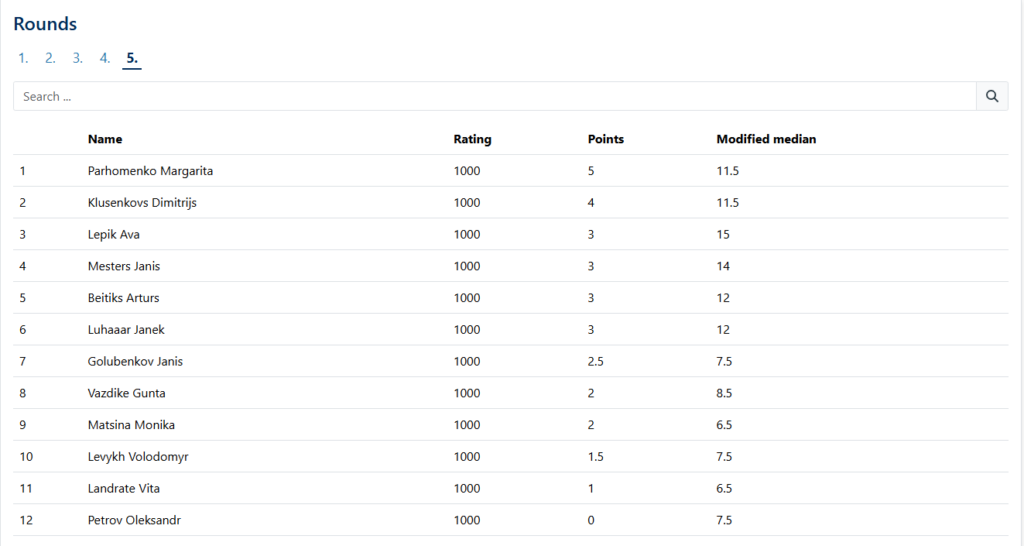Click the Name column header

pyautogui.click(x=105, y=139)
